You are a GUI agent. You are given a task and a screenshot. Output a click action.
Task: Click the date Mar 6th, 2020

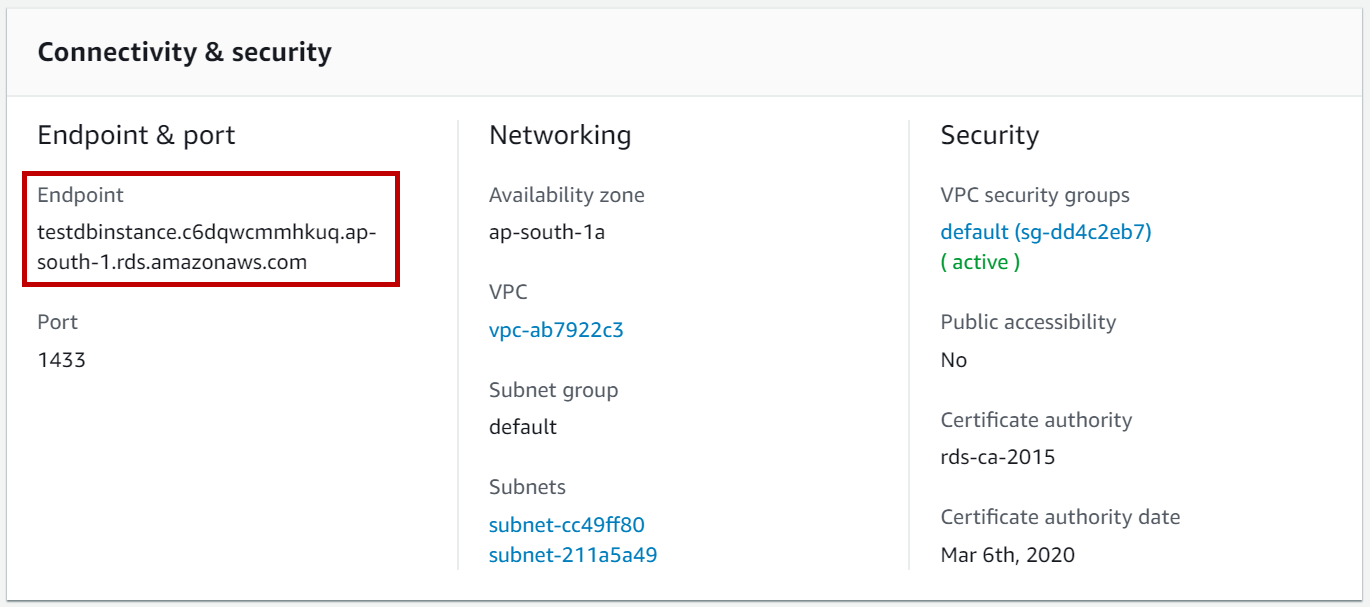pos(1008,554)
